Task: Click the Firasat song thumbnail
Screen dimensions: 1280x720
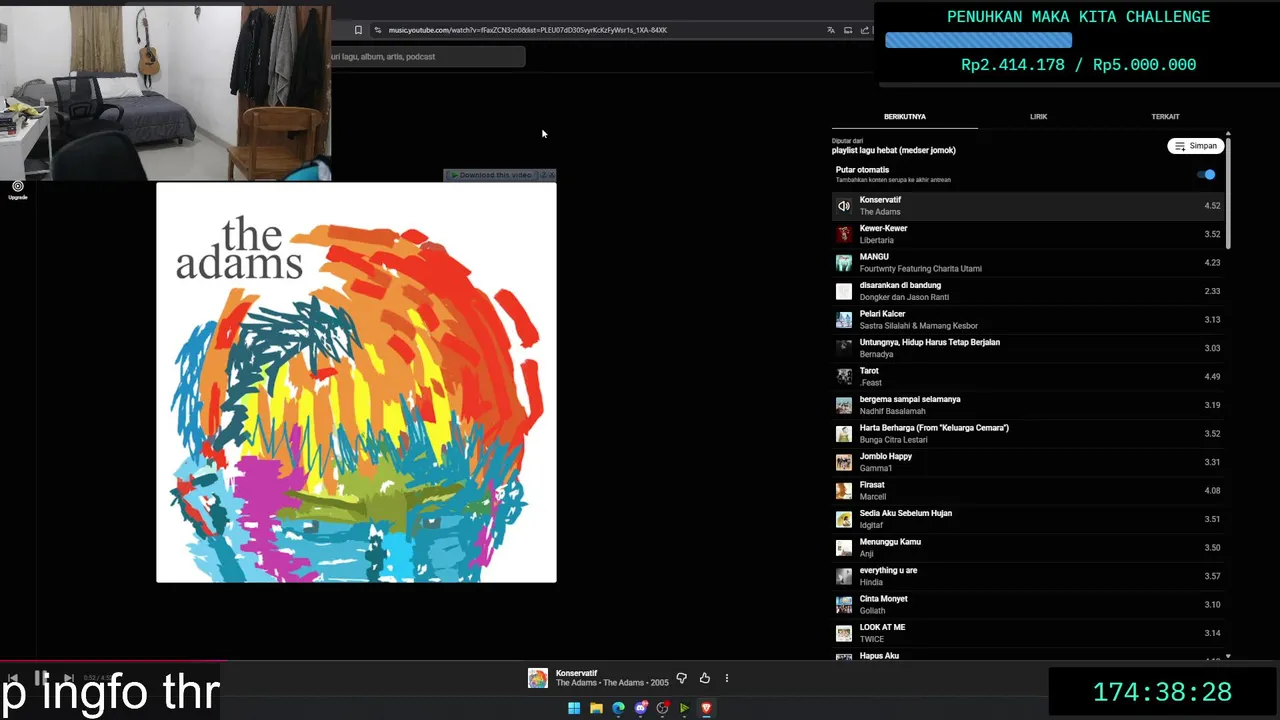Action: 844,491
